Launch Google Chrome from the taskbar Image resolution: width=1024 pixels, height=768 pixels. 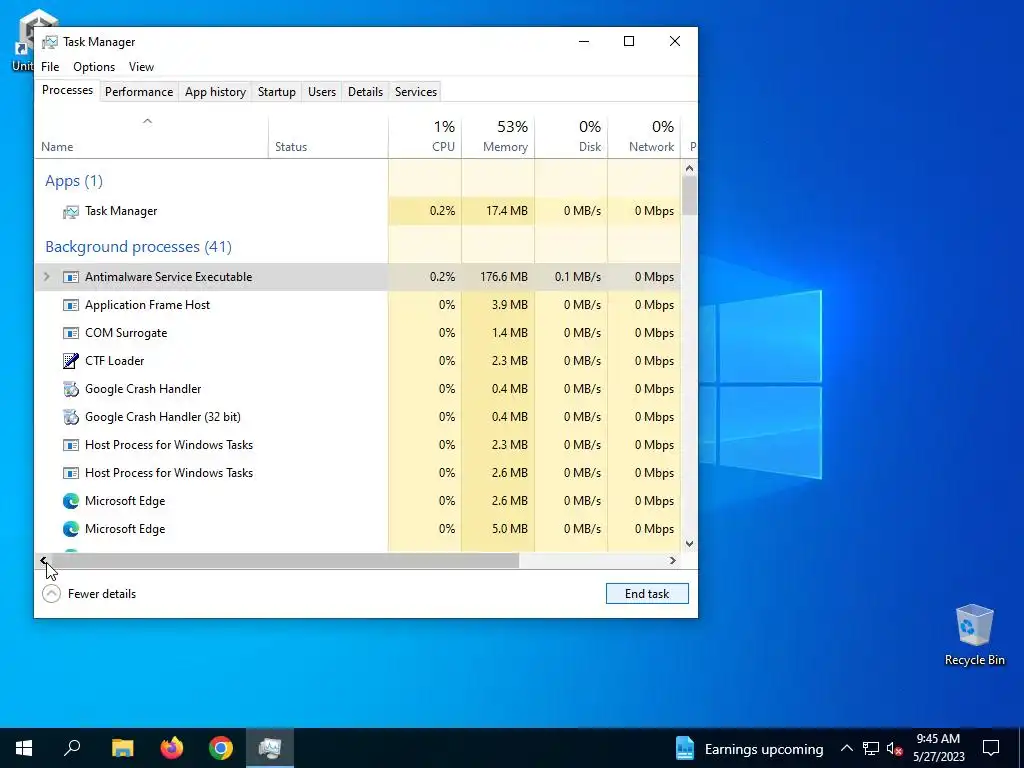pyautogui.click(x=221, y=748)
